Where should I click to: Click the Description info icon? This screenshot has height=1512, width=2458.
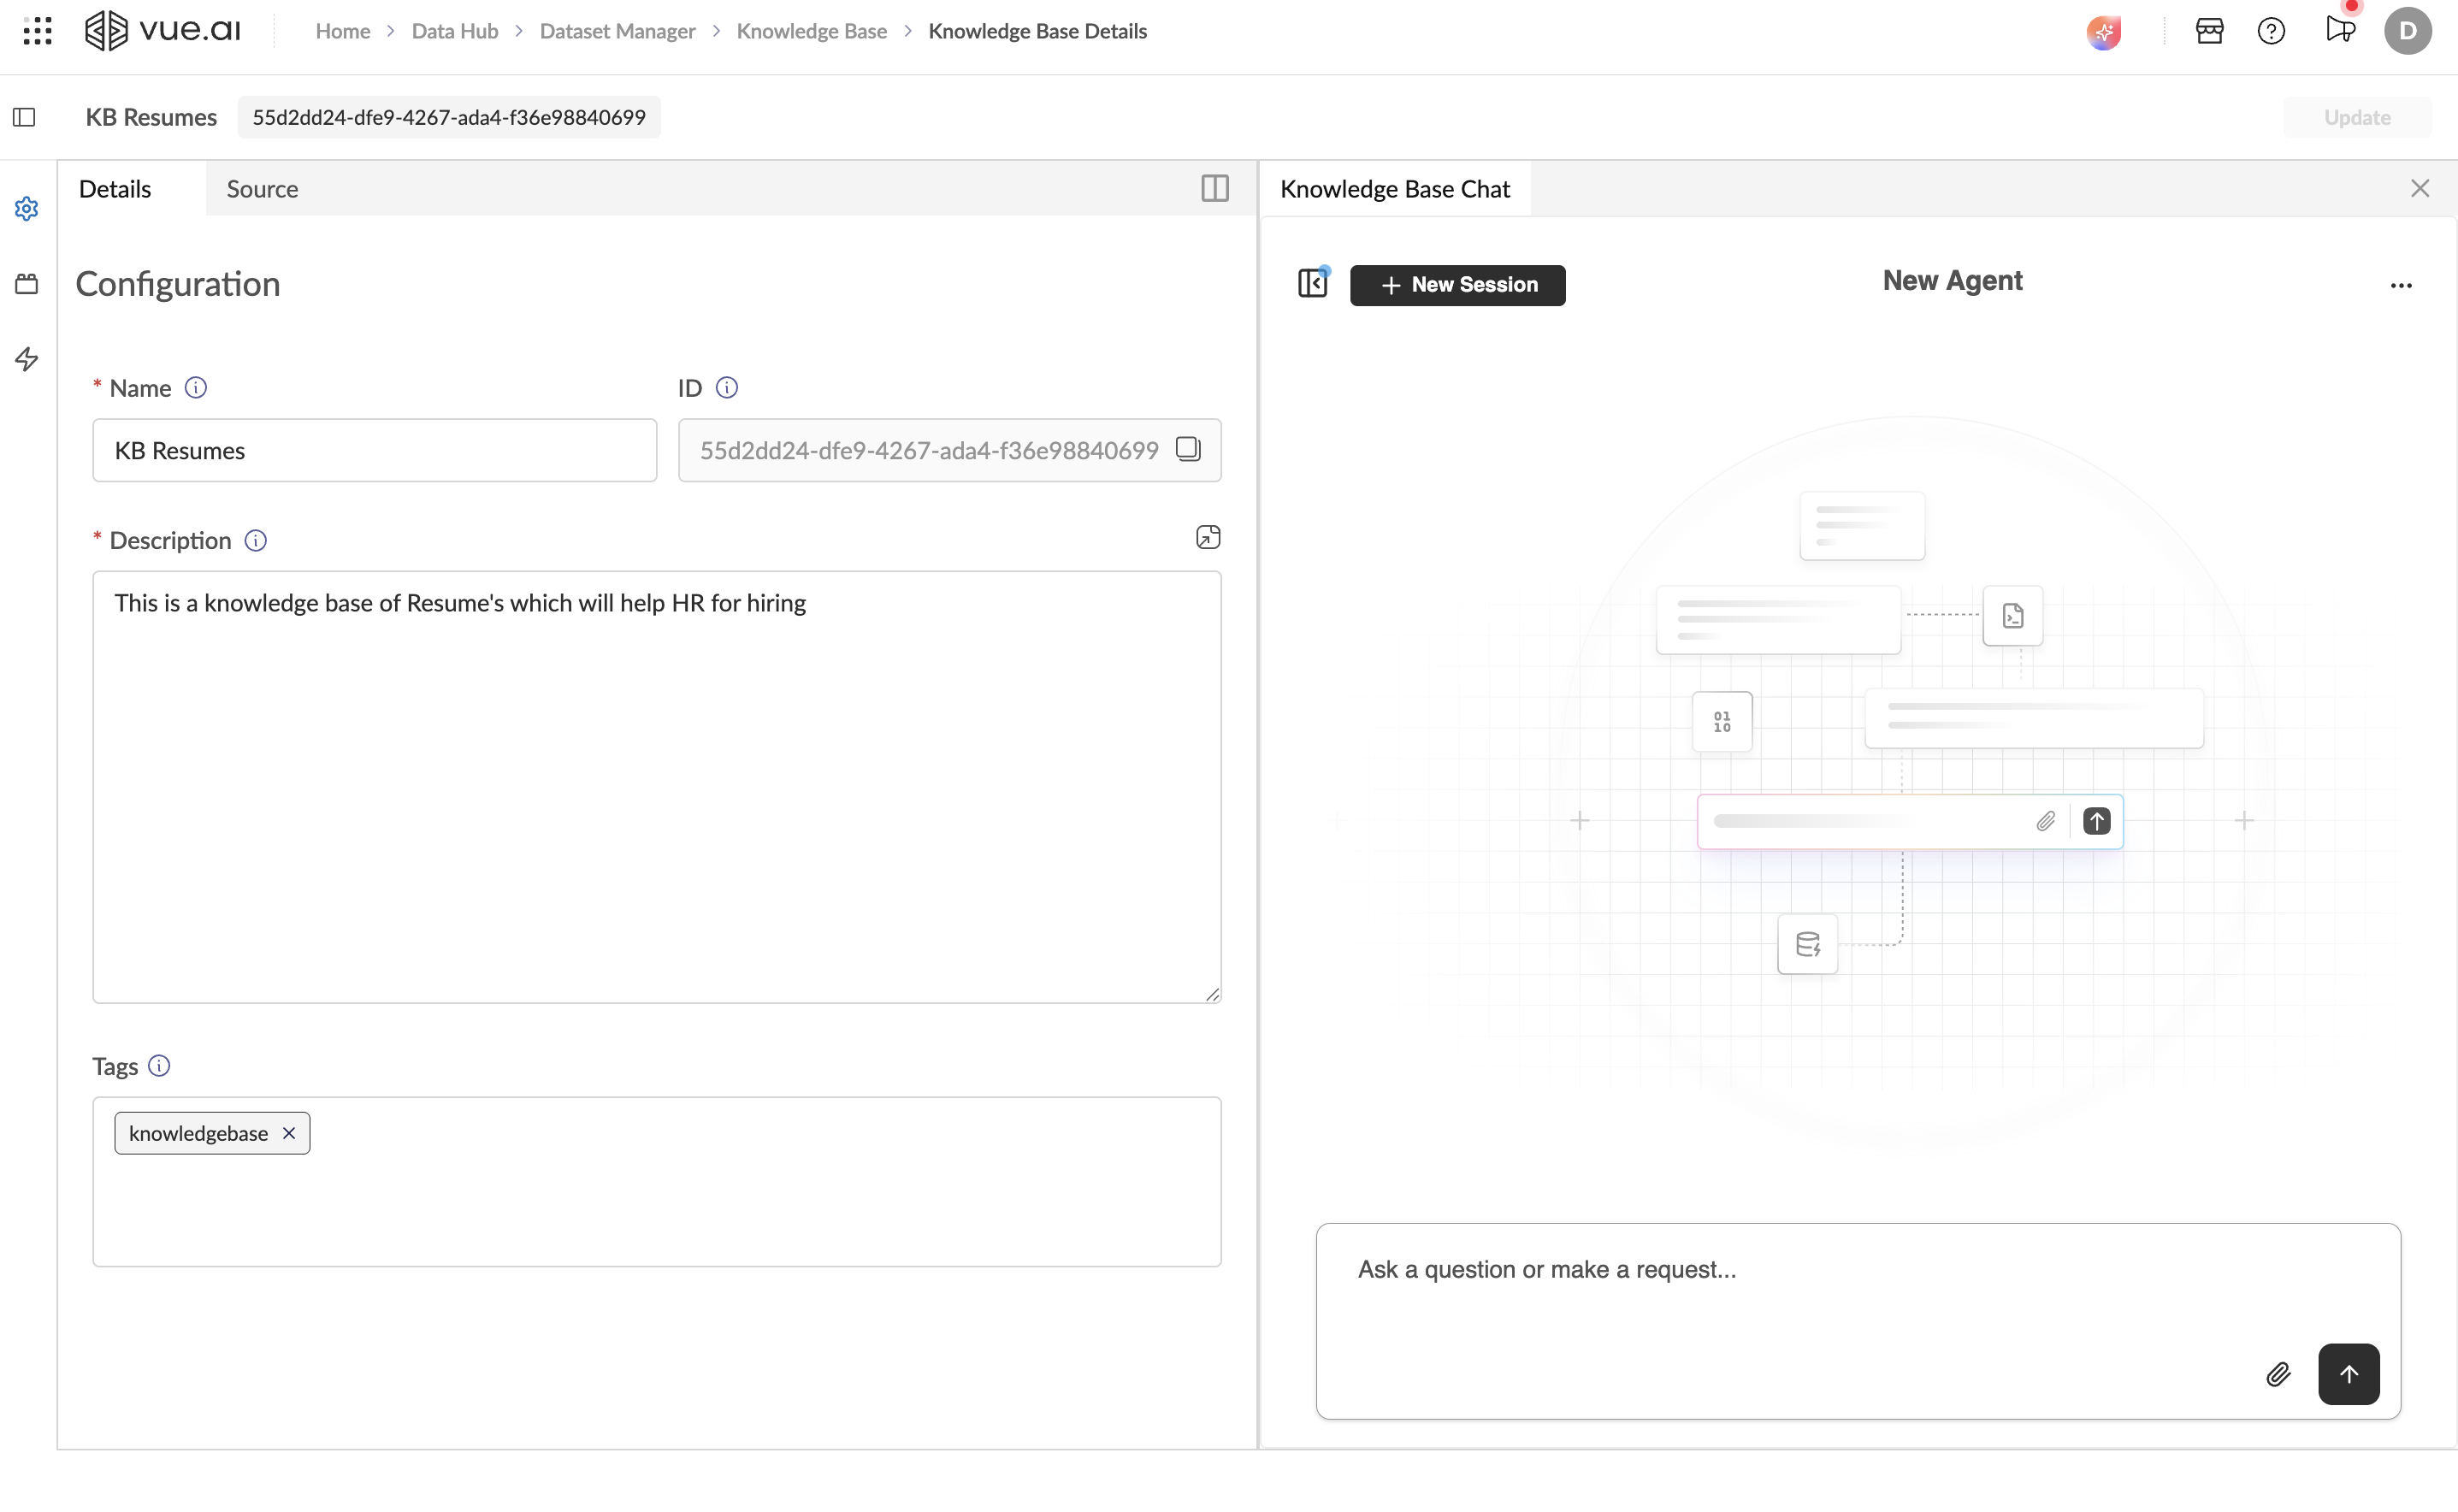[256, 540]
